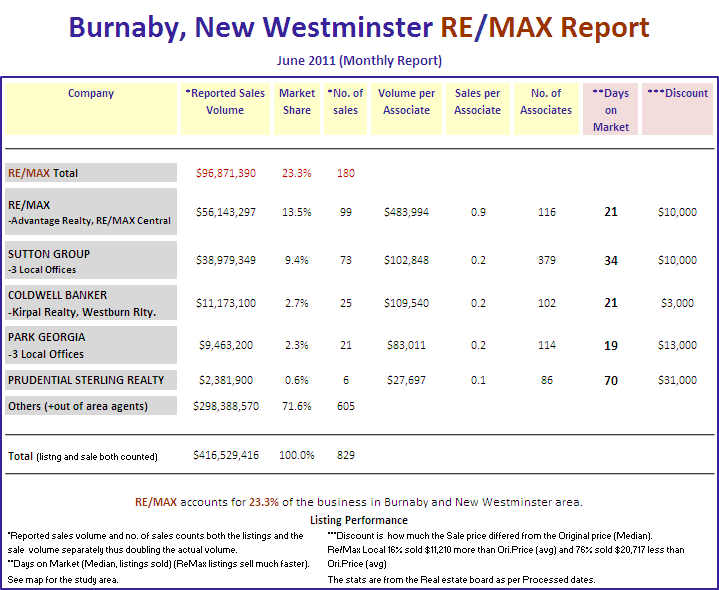Image resolution: width=719 pixels, height=590 pixels.
Task: Click the $96,871,390 sales volume value
Action: click(x=226, y=173)
